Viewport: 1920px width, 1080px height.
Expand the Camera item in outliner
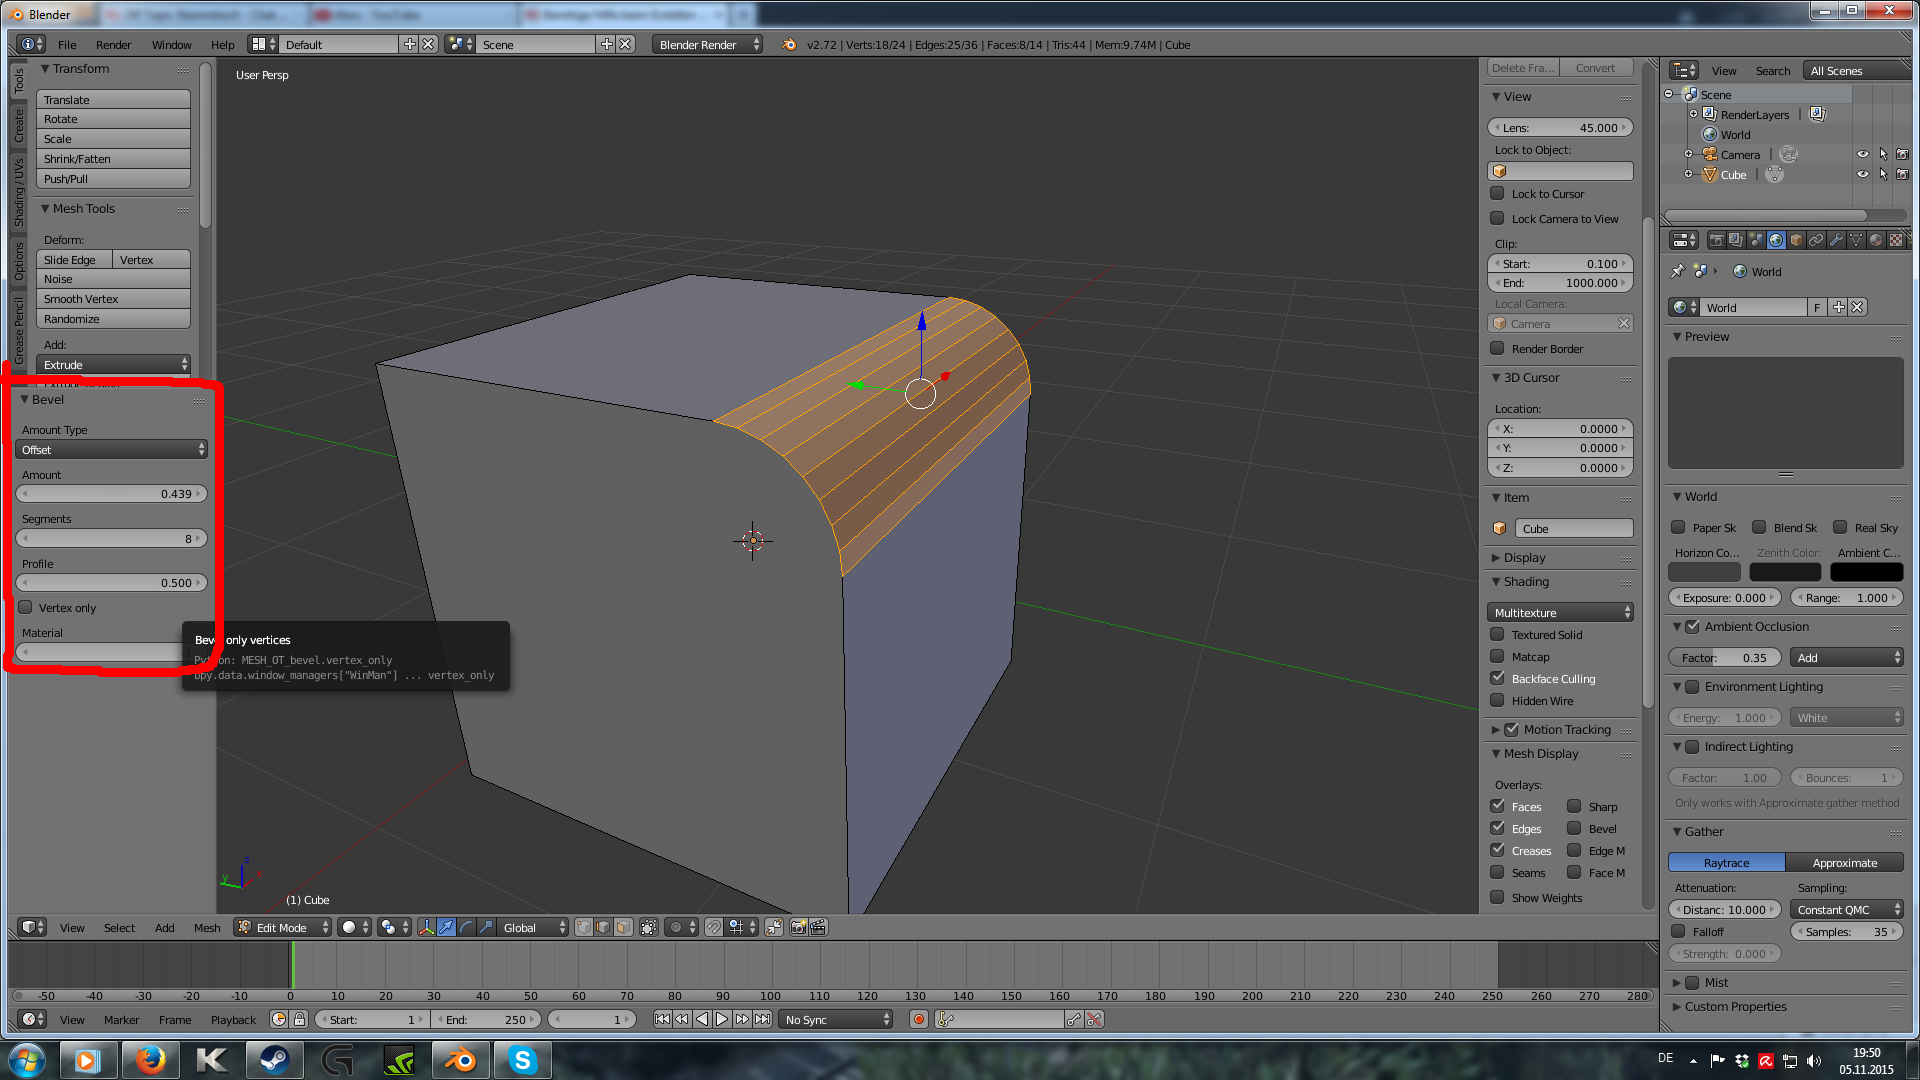(x=1689, y=155)
